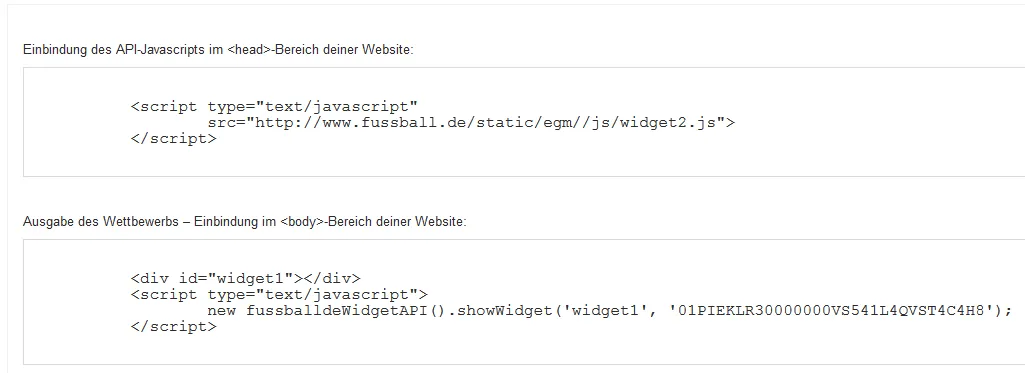Click the div id="widget1" code line
The width and height of the screenshot is (1025, 373).
coord(245,278)
